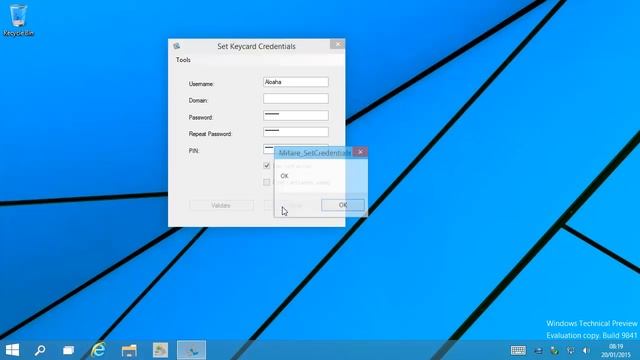
Task: Open the touch keyboard tray icon
Action: click(x=518, y=350)
